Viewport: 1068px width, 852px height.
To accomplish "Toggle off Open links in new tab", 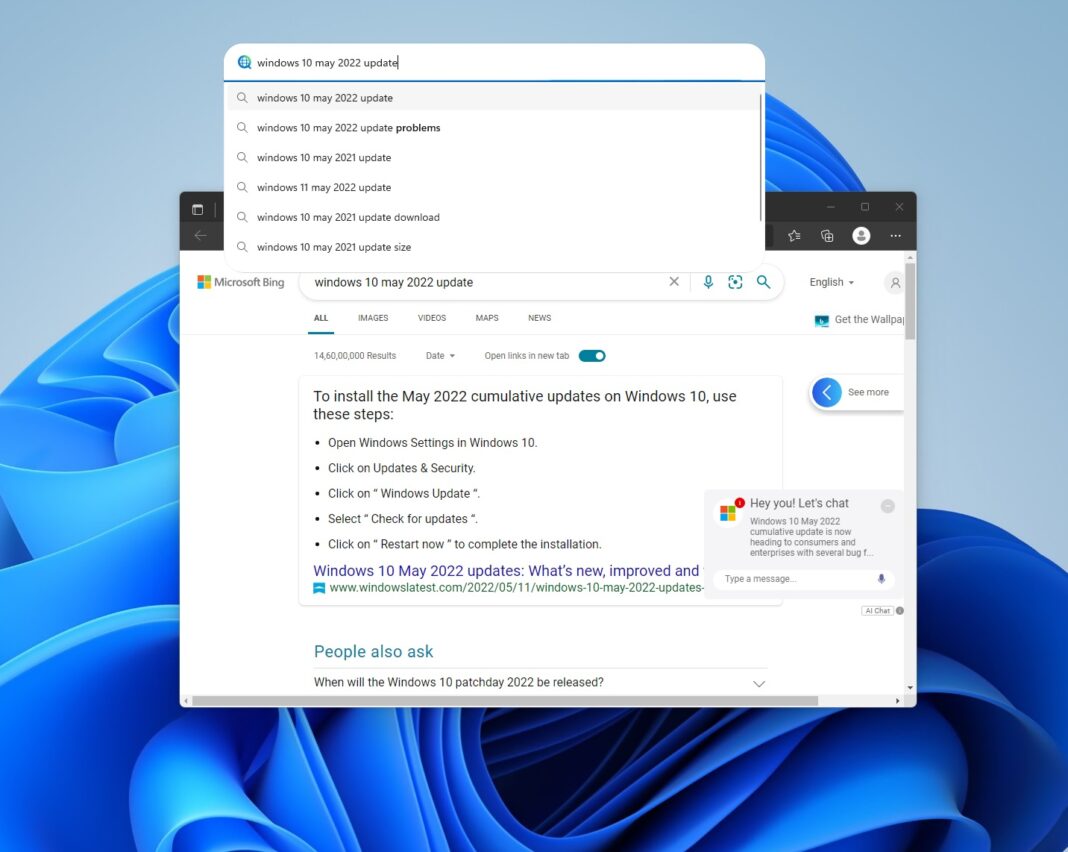I will click(x=592, y=355).
